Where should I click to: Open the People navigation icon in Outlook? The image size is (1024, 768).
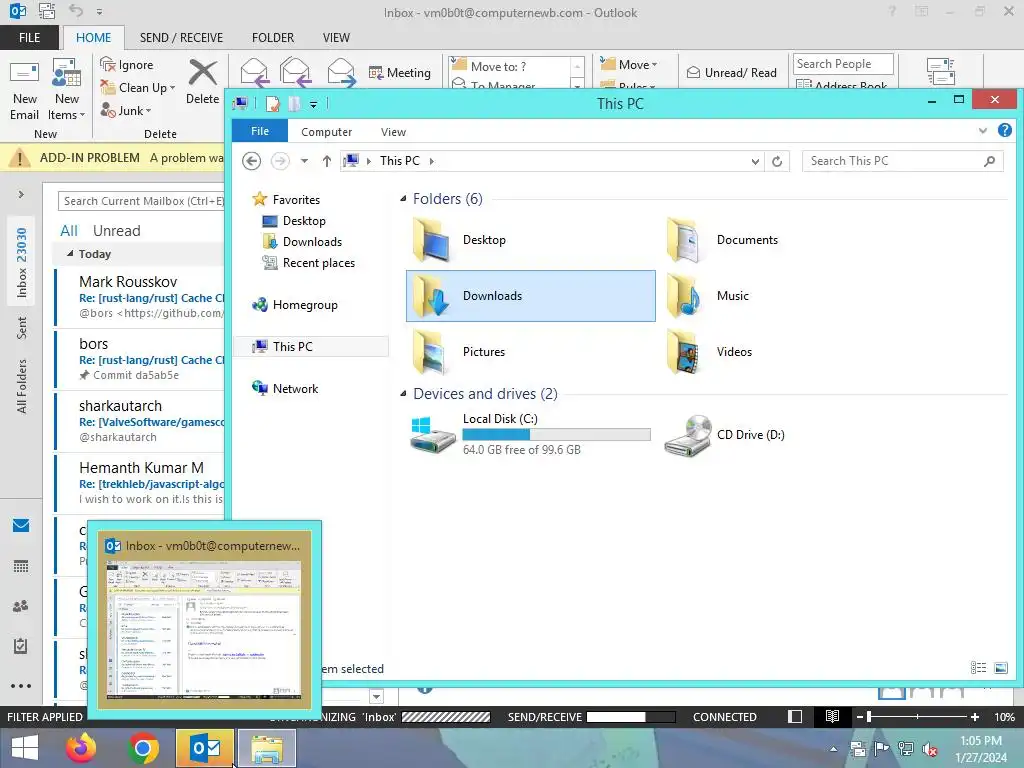[x=21, y=606]
